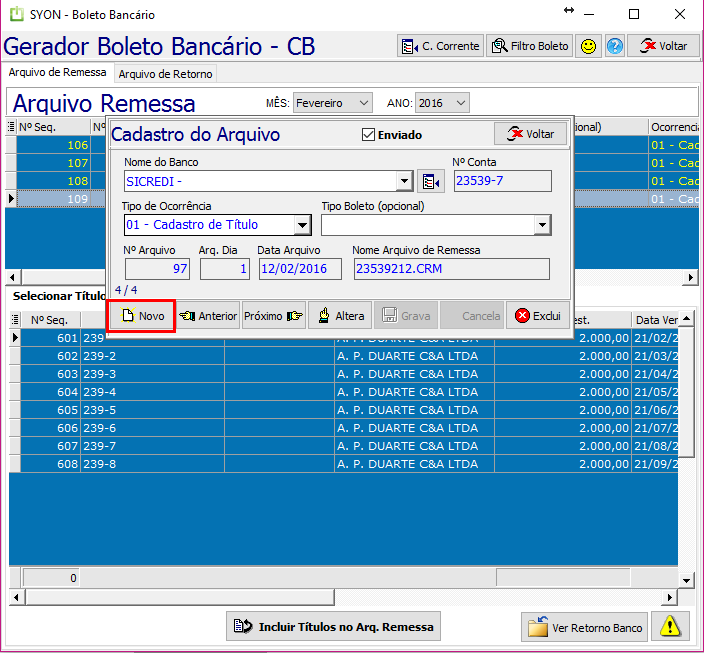Click Nº Arquivo field showing 97
Screen dimensions: 704x653
pos(157,269)
